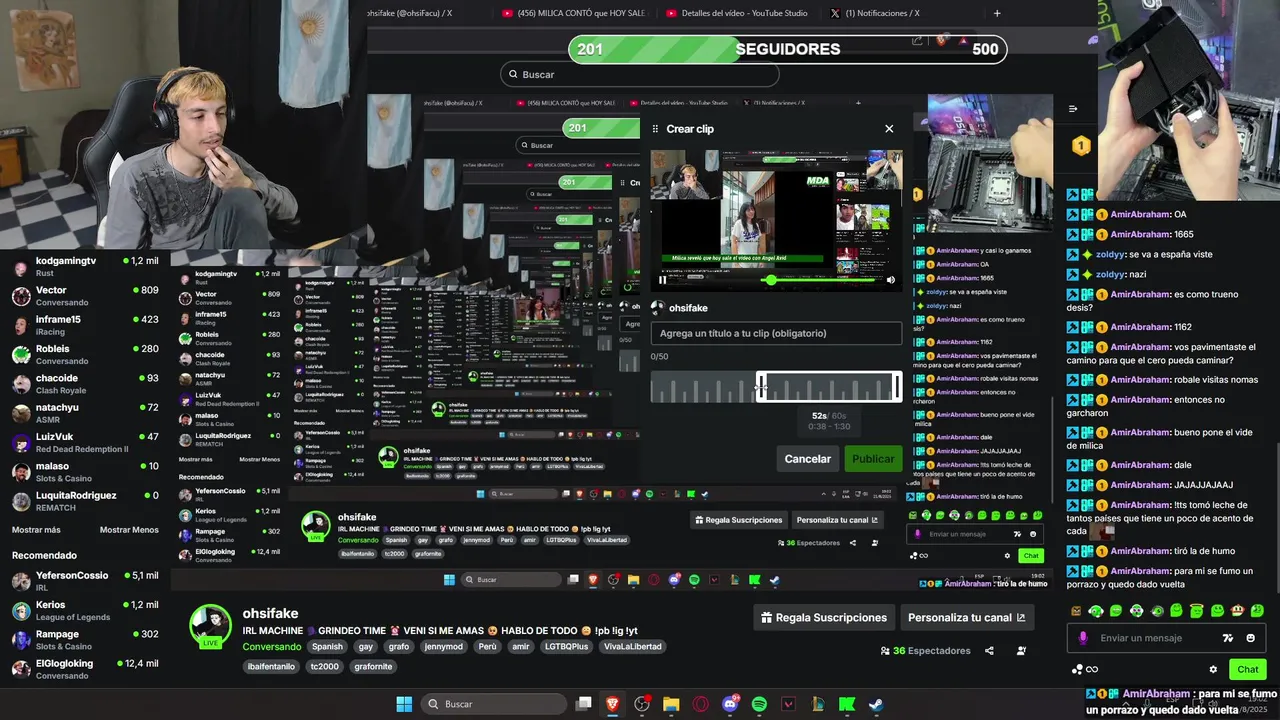Open the natachyu channel in sidebar
1280x720 pixels.
click(84, 413)
